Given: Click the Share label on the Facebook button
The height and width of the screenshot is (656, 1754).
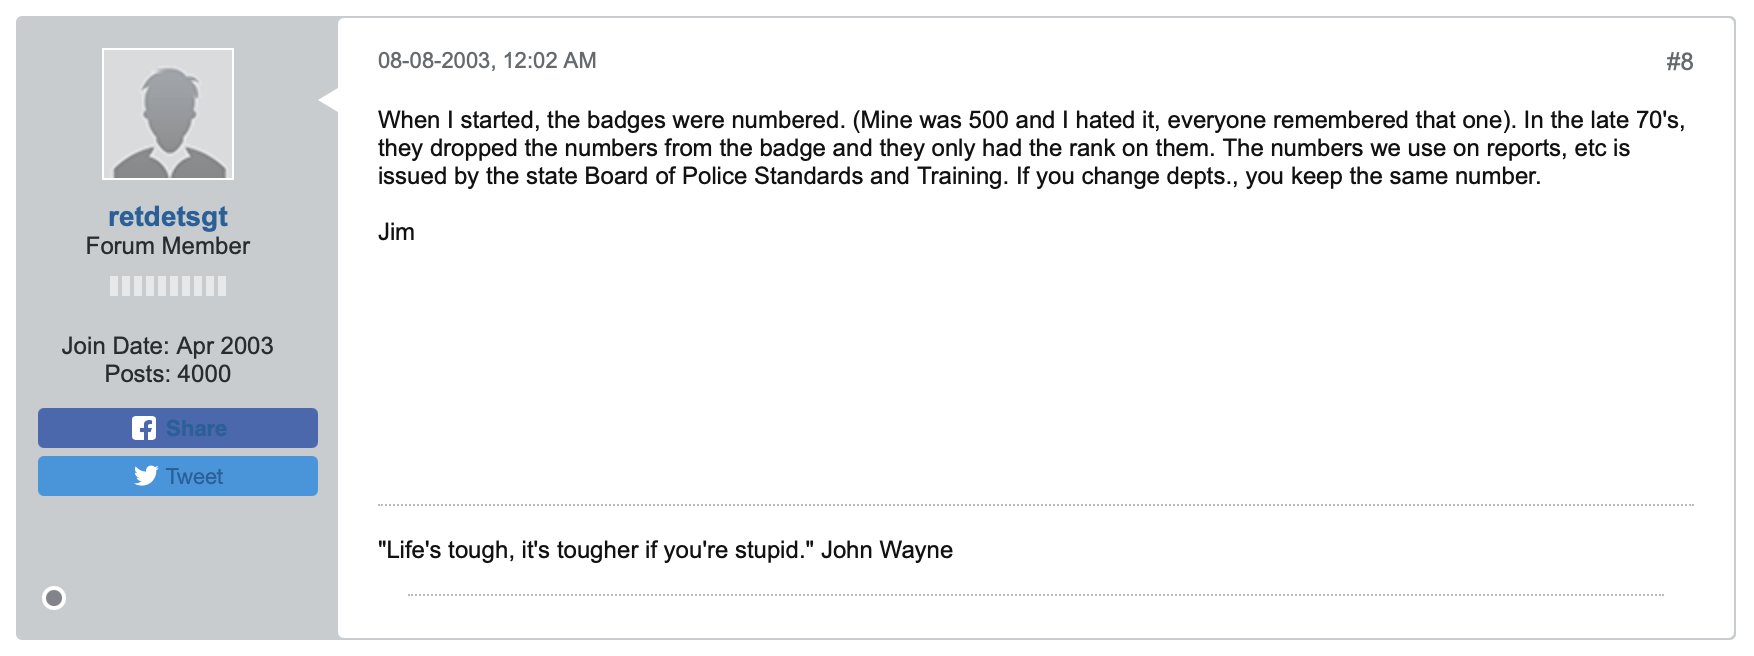Looking at the screenshot, I should click(x=196, y=428).
